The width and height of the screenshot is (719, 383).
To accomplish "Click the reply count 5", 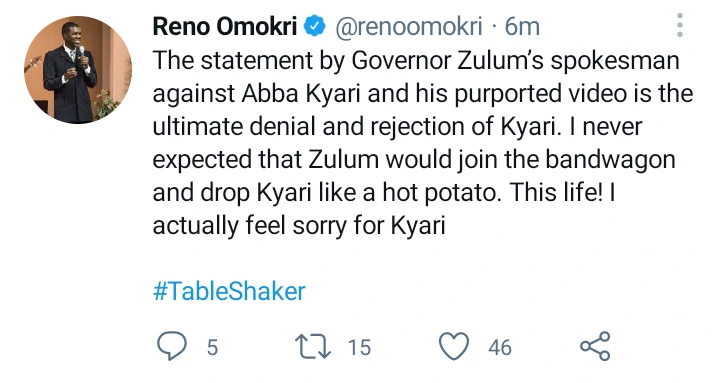I will 212,347.
